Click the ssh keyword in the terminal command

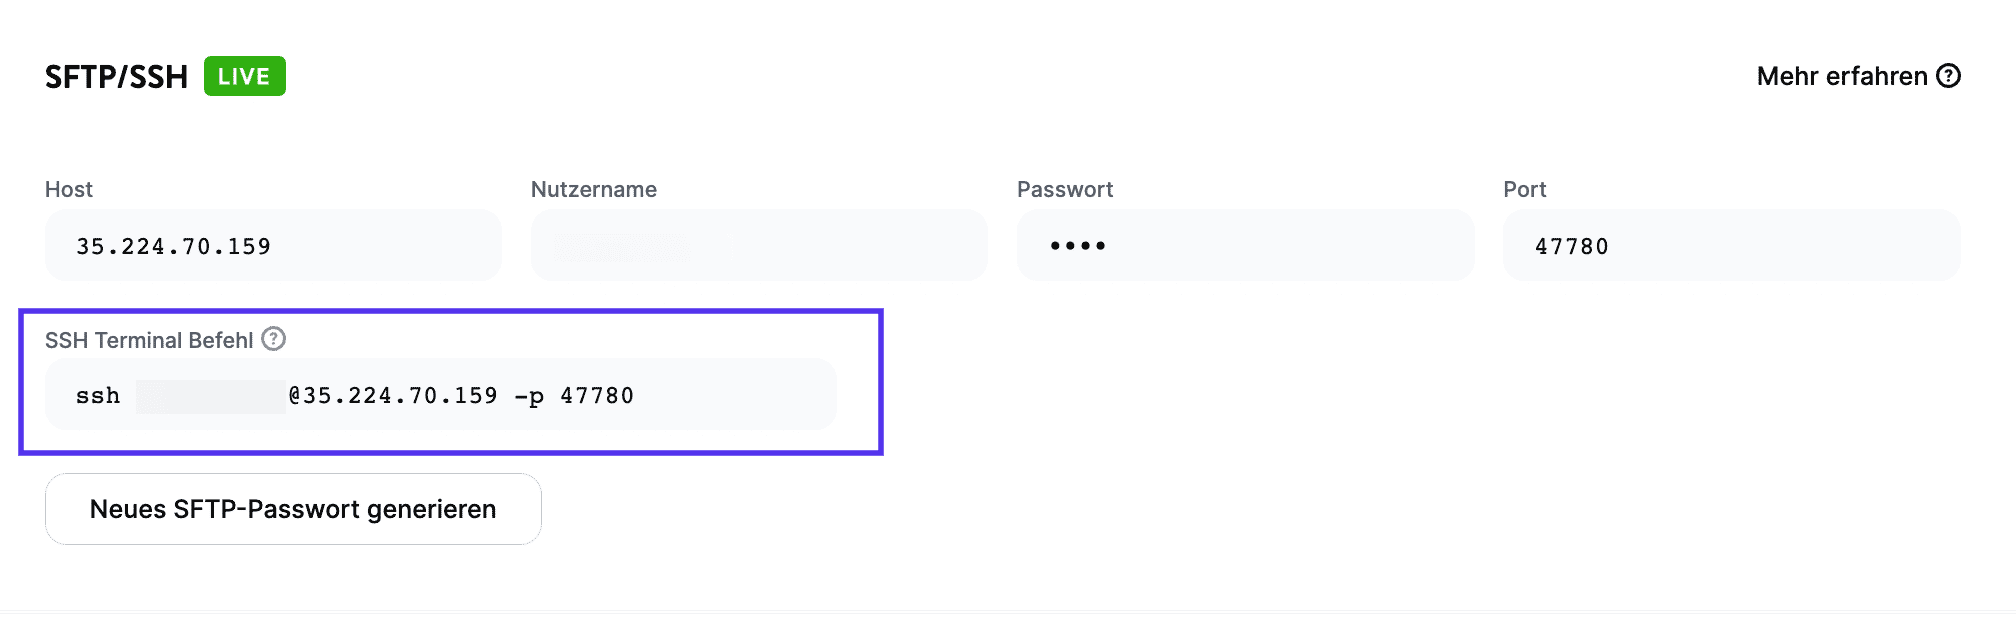pyautogui.click(x=98, y=396)
